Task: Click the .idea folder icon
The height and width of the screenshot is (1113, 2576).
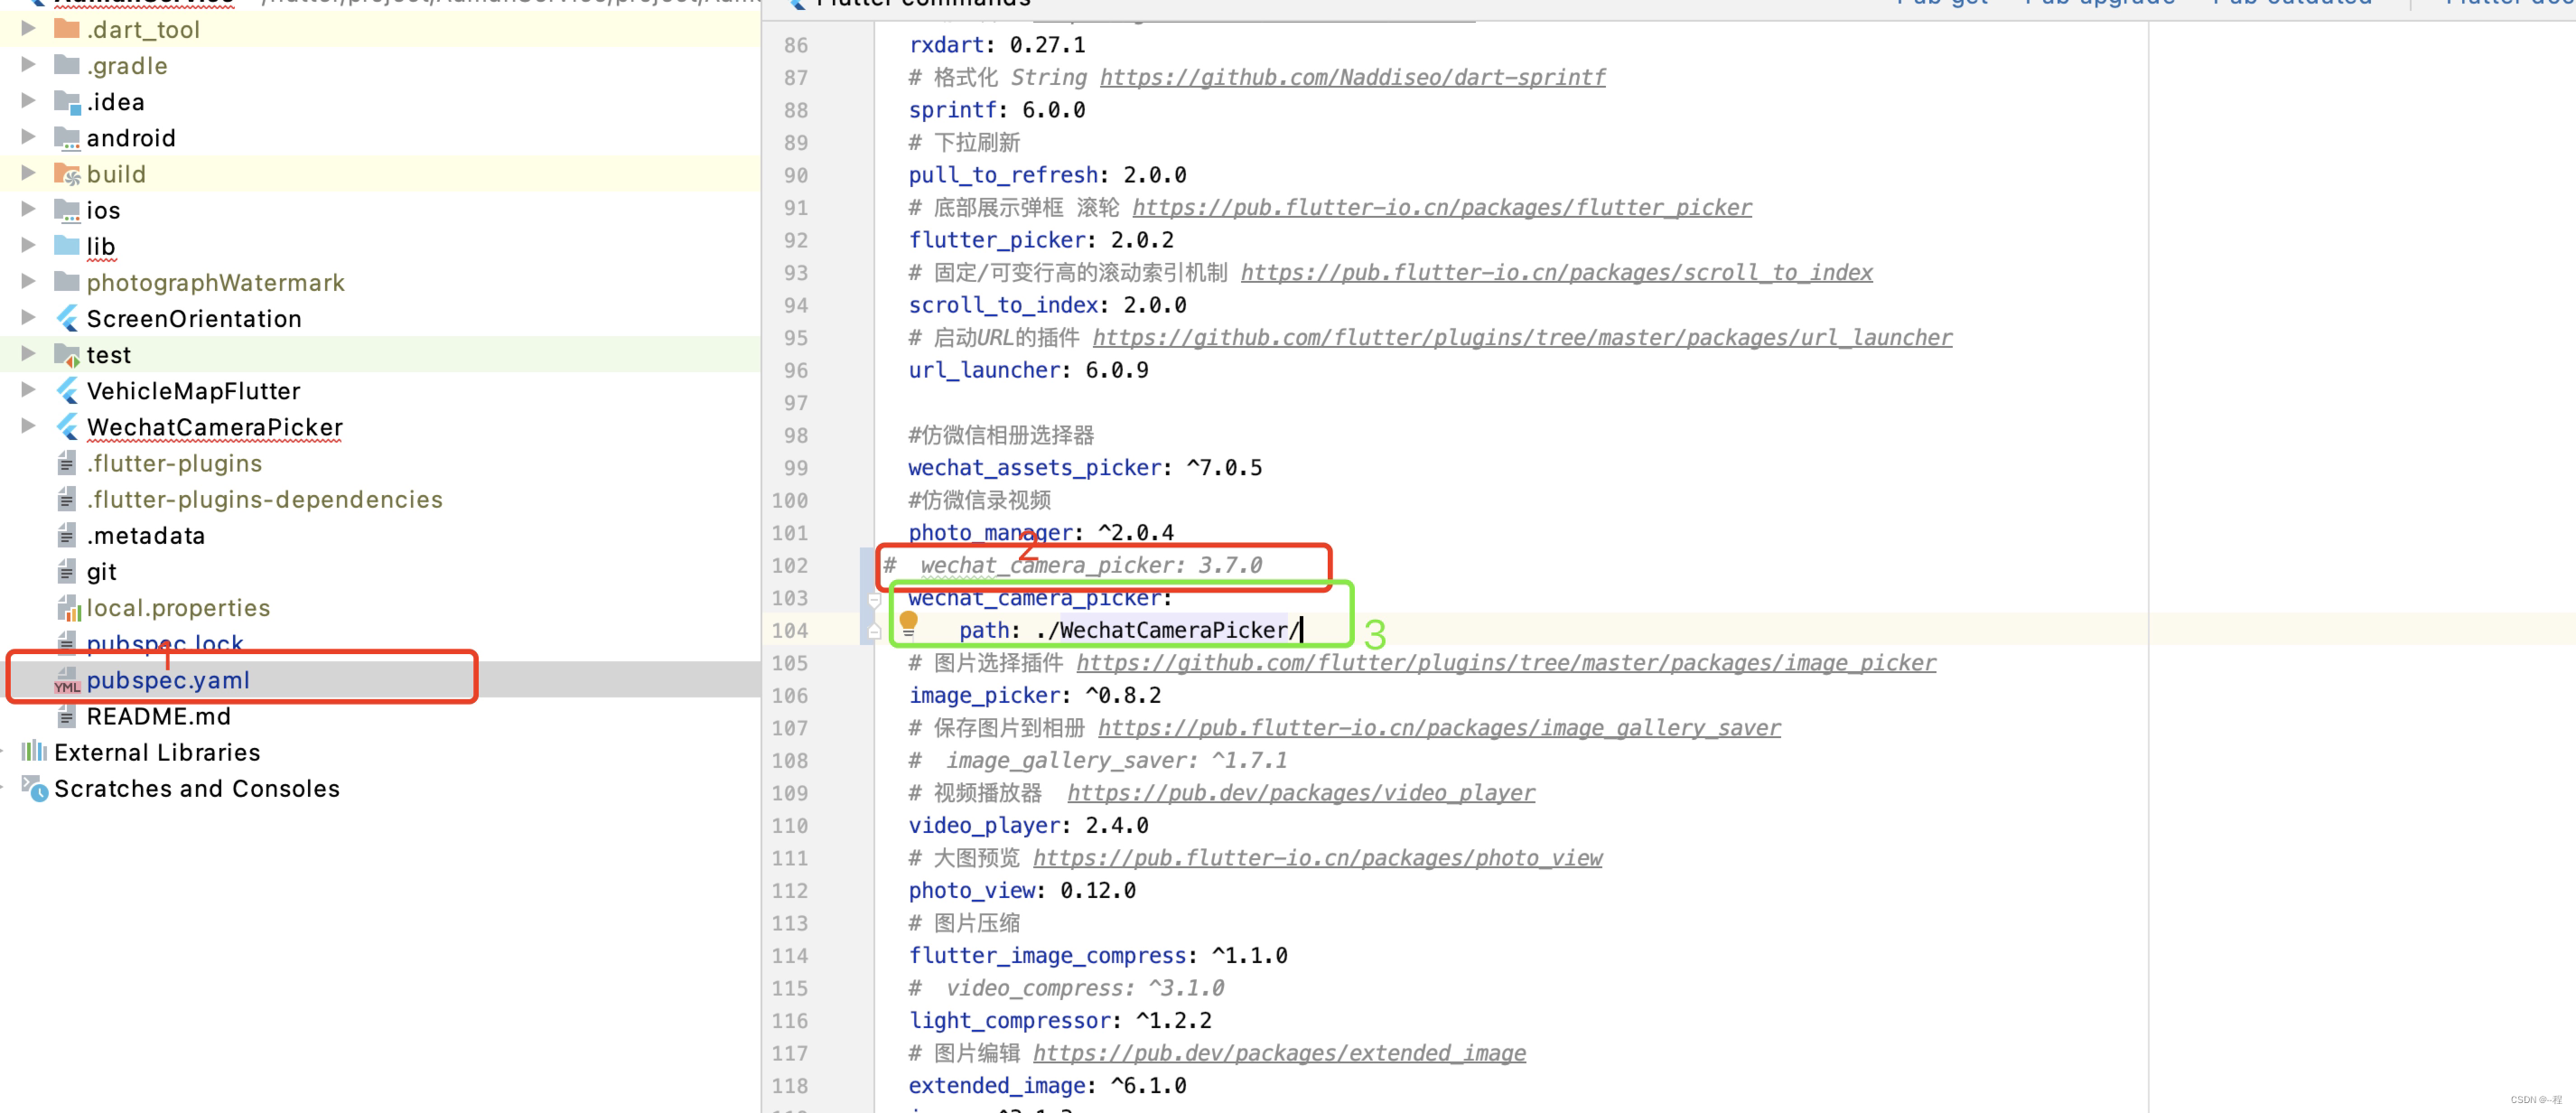Action: point(66,101)
